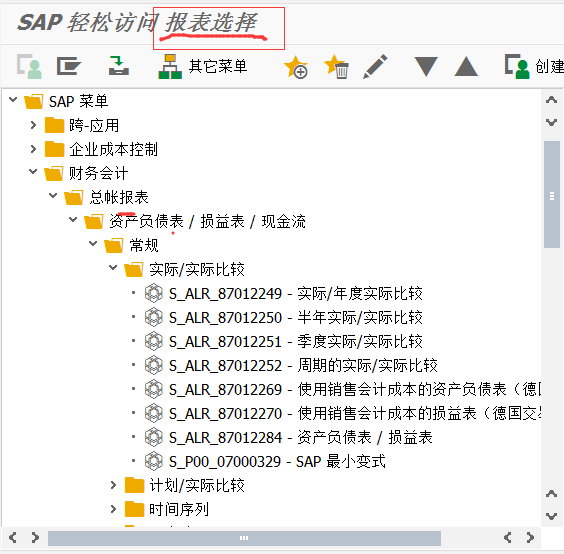The image size is (564, 554).
Task: Select the 财务会计 folder icon
Action: 54,173
